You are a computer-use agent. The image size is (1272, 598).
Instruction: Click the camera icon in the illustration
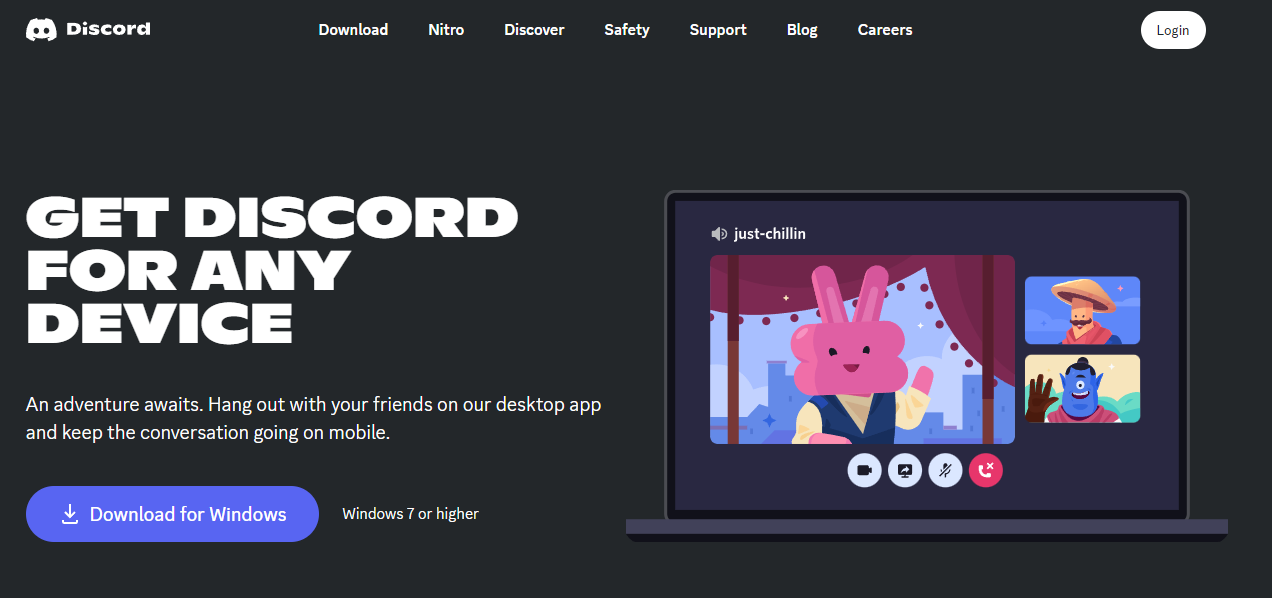coord(864,470)
